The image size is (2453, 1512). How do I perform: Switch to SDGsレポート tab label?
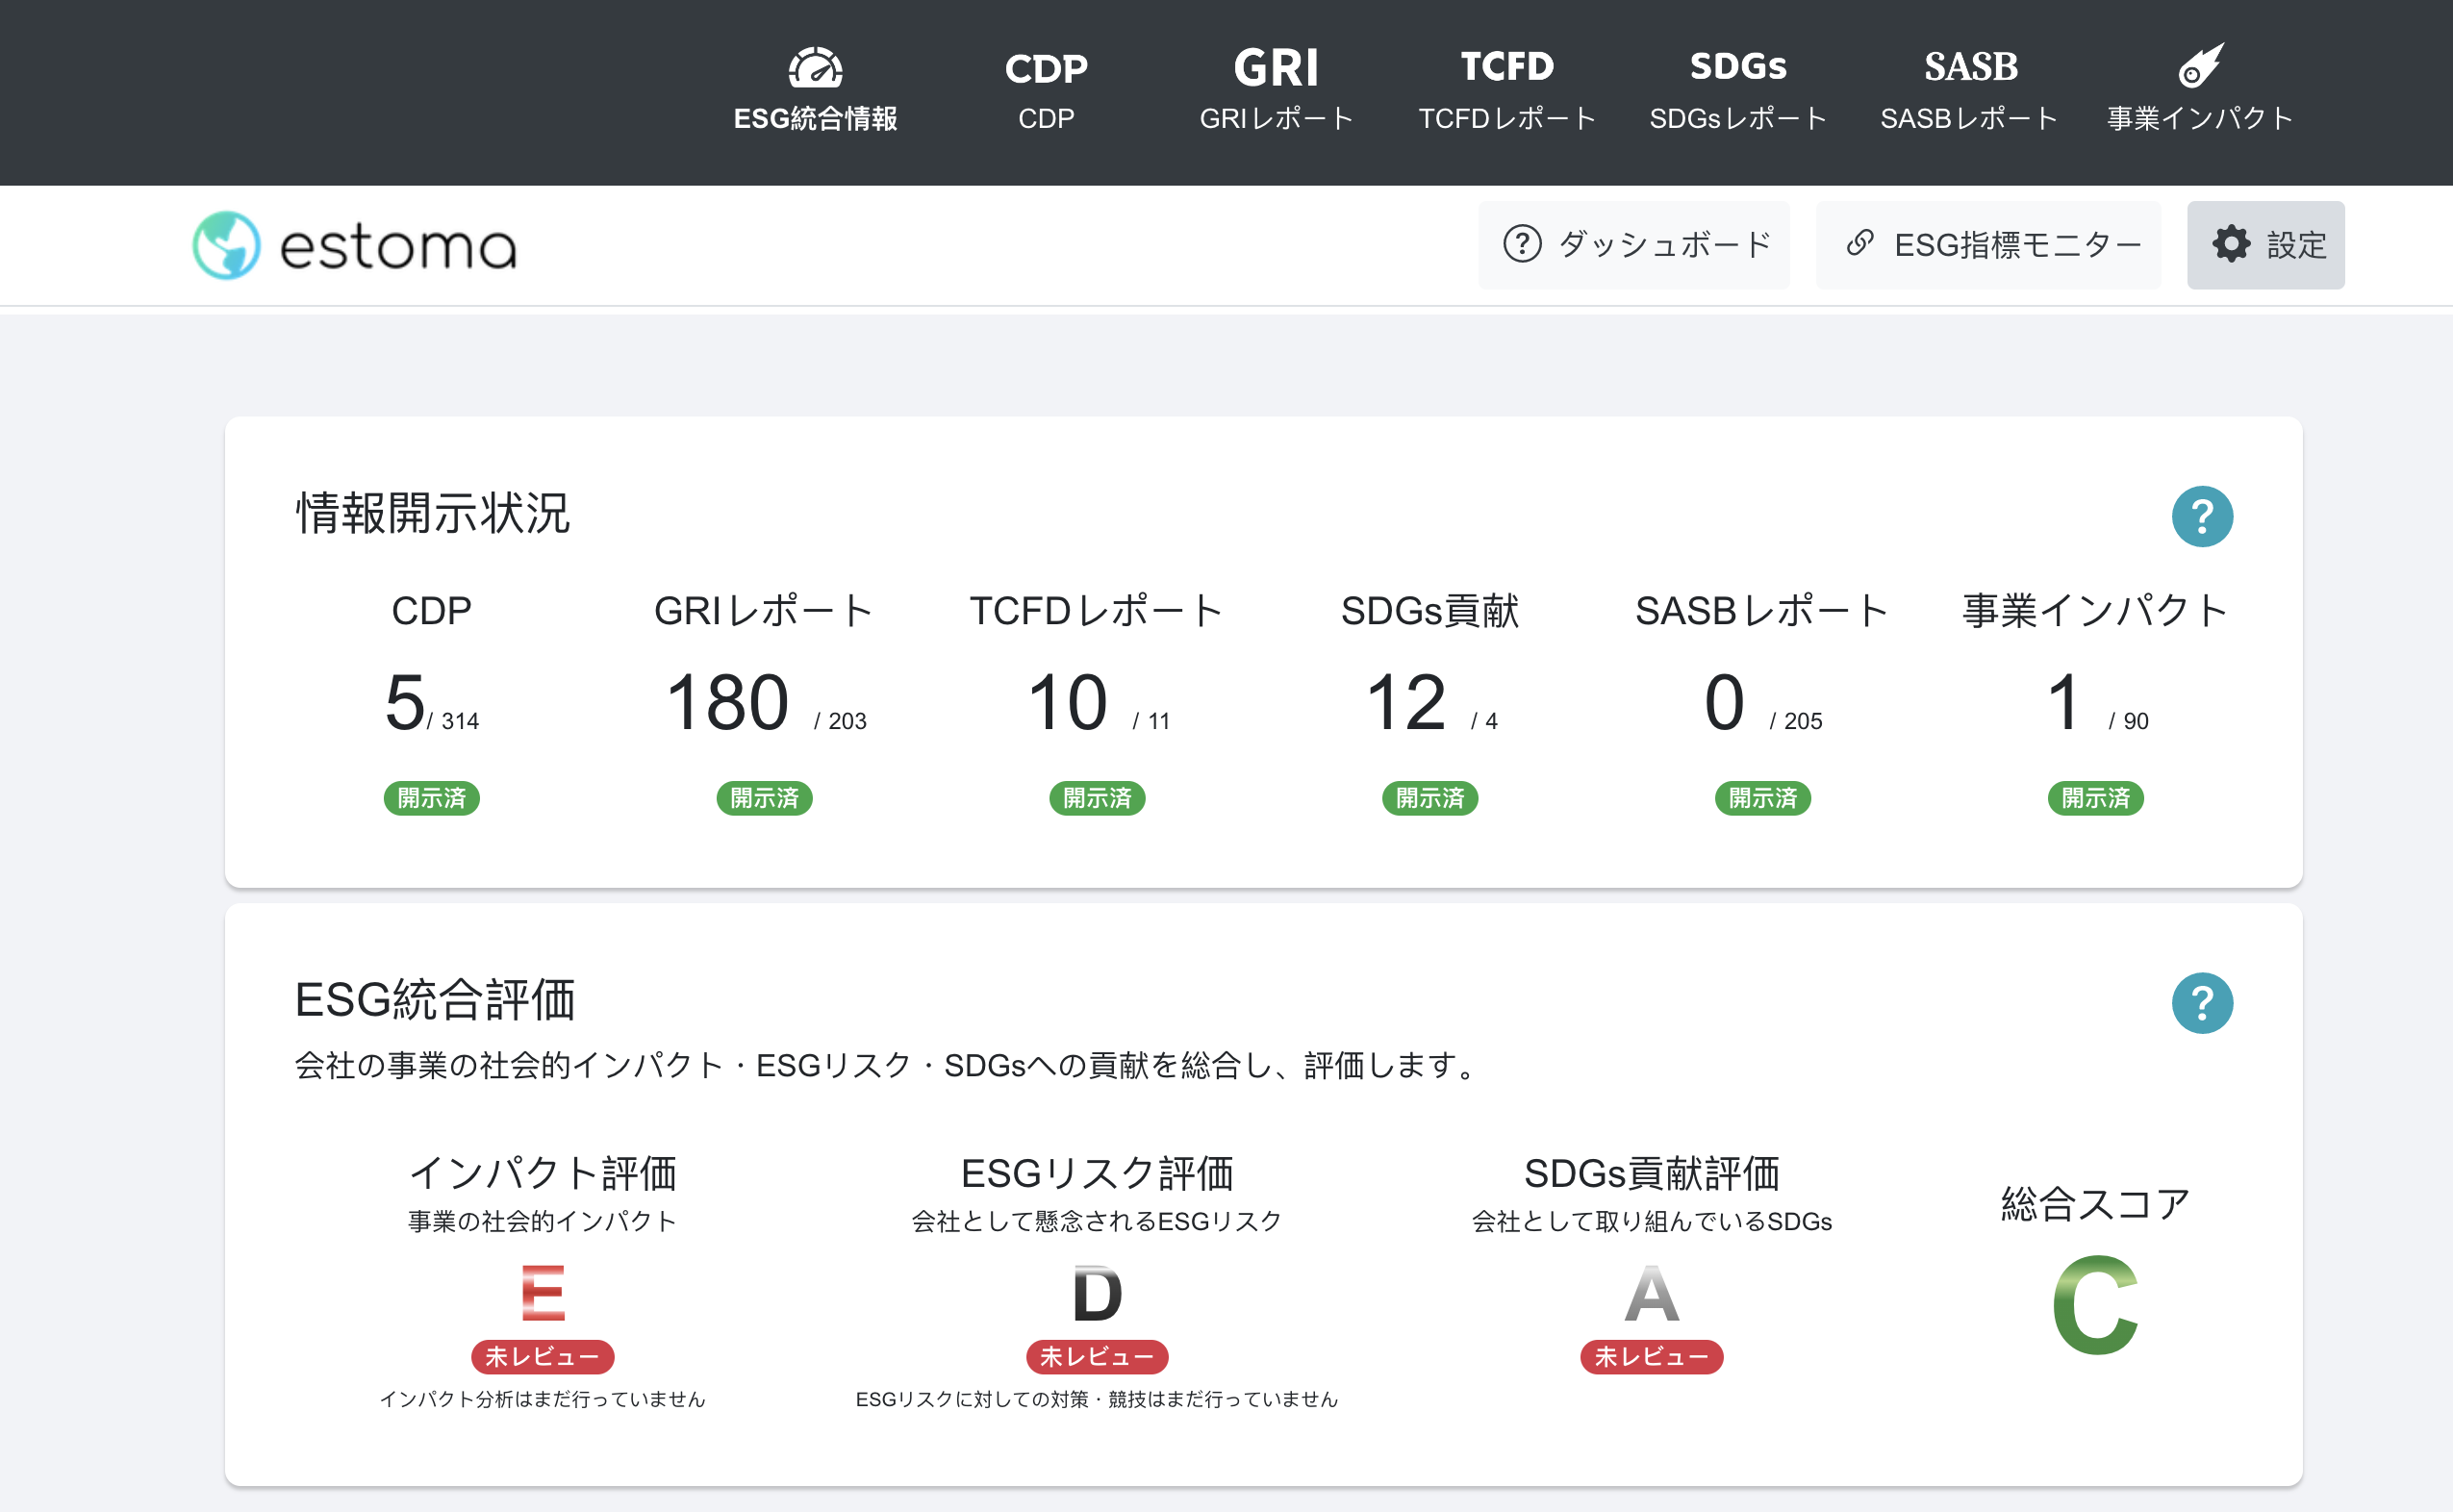pyautogui.click(x=1738, y=119)
